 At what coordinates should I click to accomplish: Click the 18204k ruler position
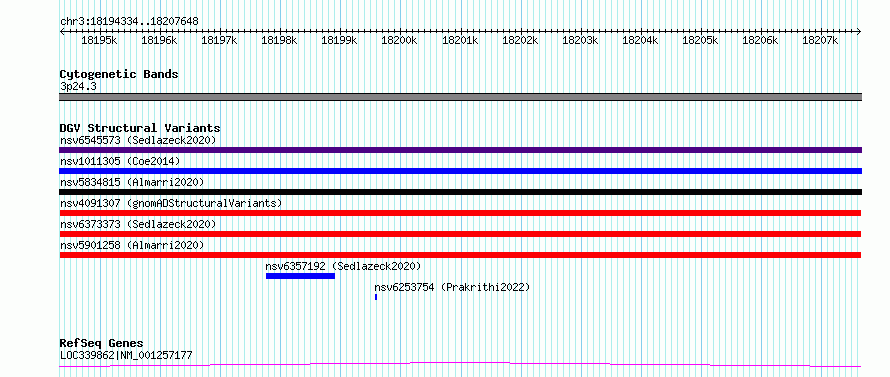[640, 40]
